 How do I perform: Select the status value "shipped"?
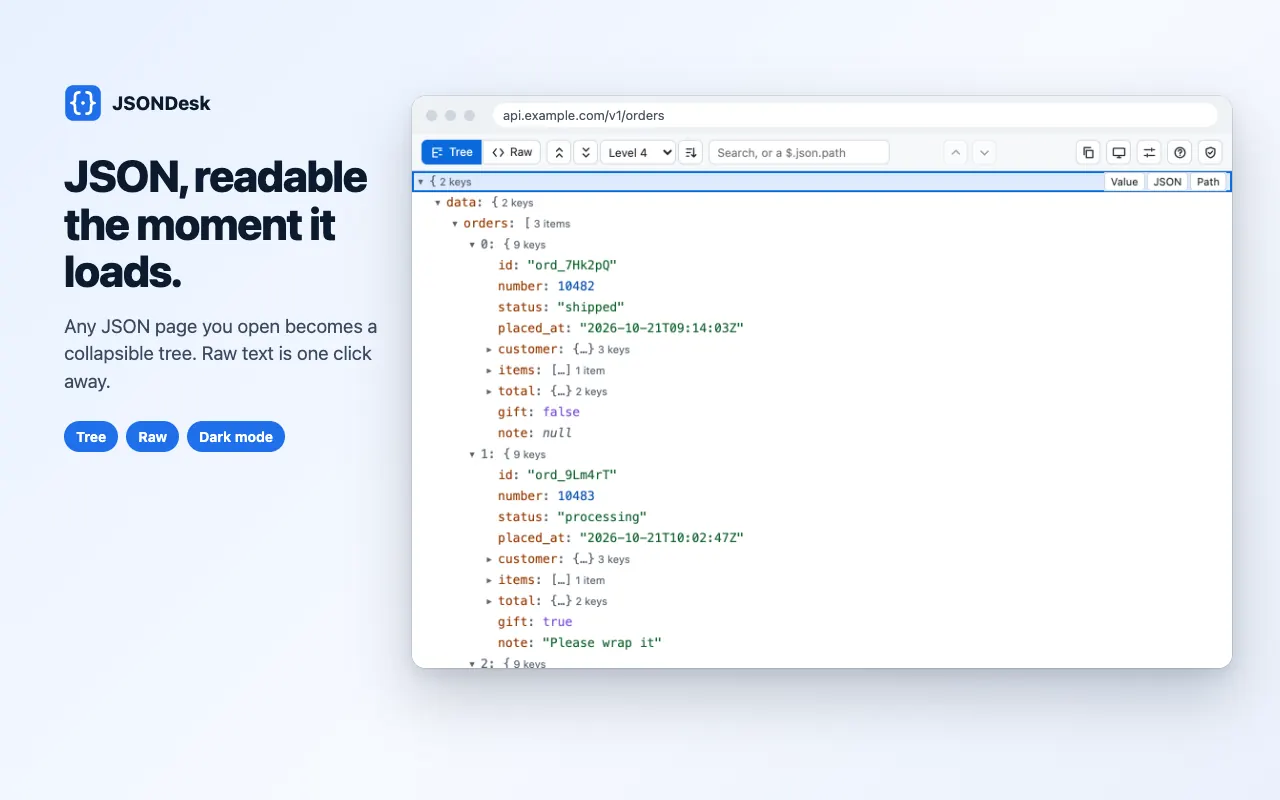coord(591,307)
